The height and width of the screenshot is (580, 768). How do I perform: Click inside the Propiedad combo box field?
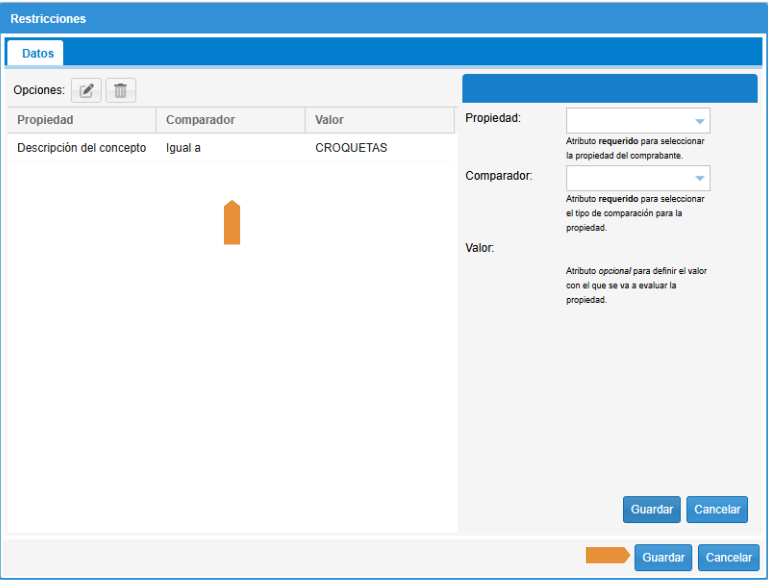click(x=628, y=122)
